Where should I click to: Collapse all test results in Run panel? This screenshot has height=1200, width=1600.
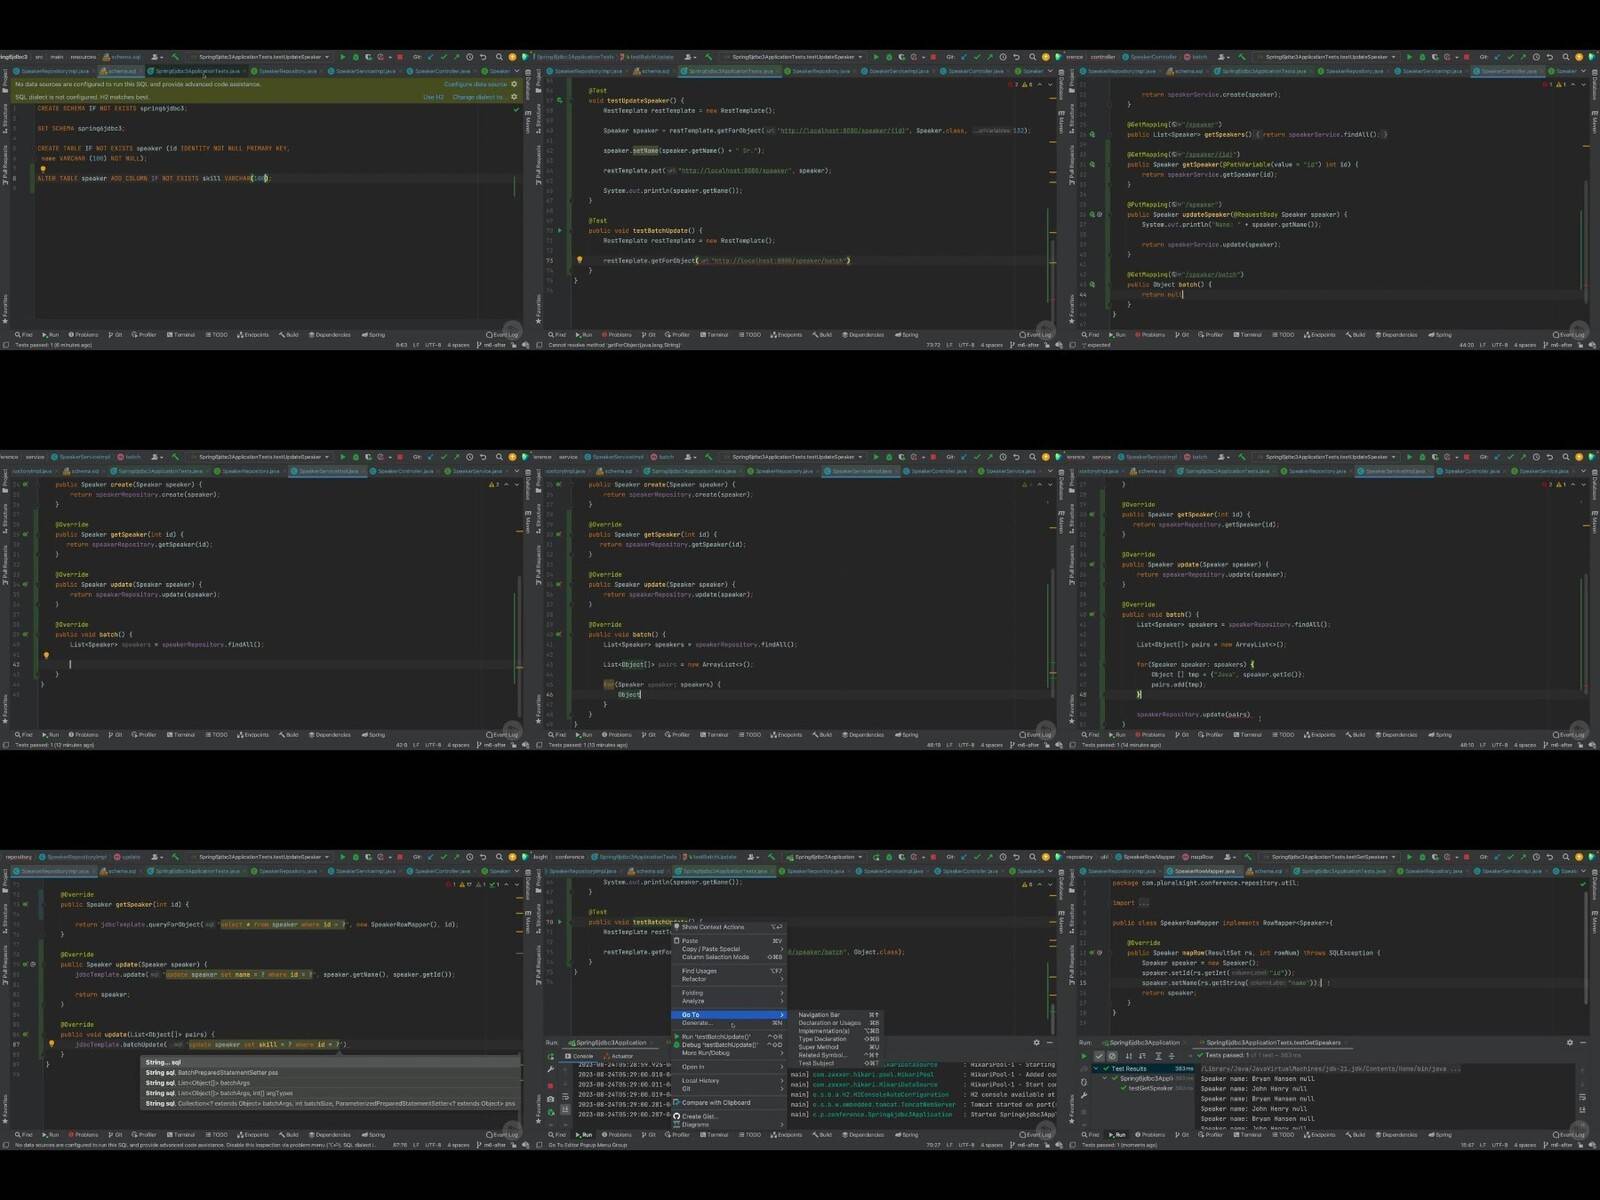tap(1172, 1056)
